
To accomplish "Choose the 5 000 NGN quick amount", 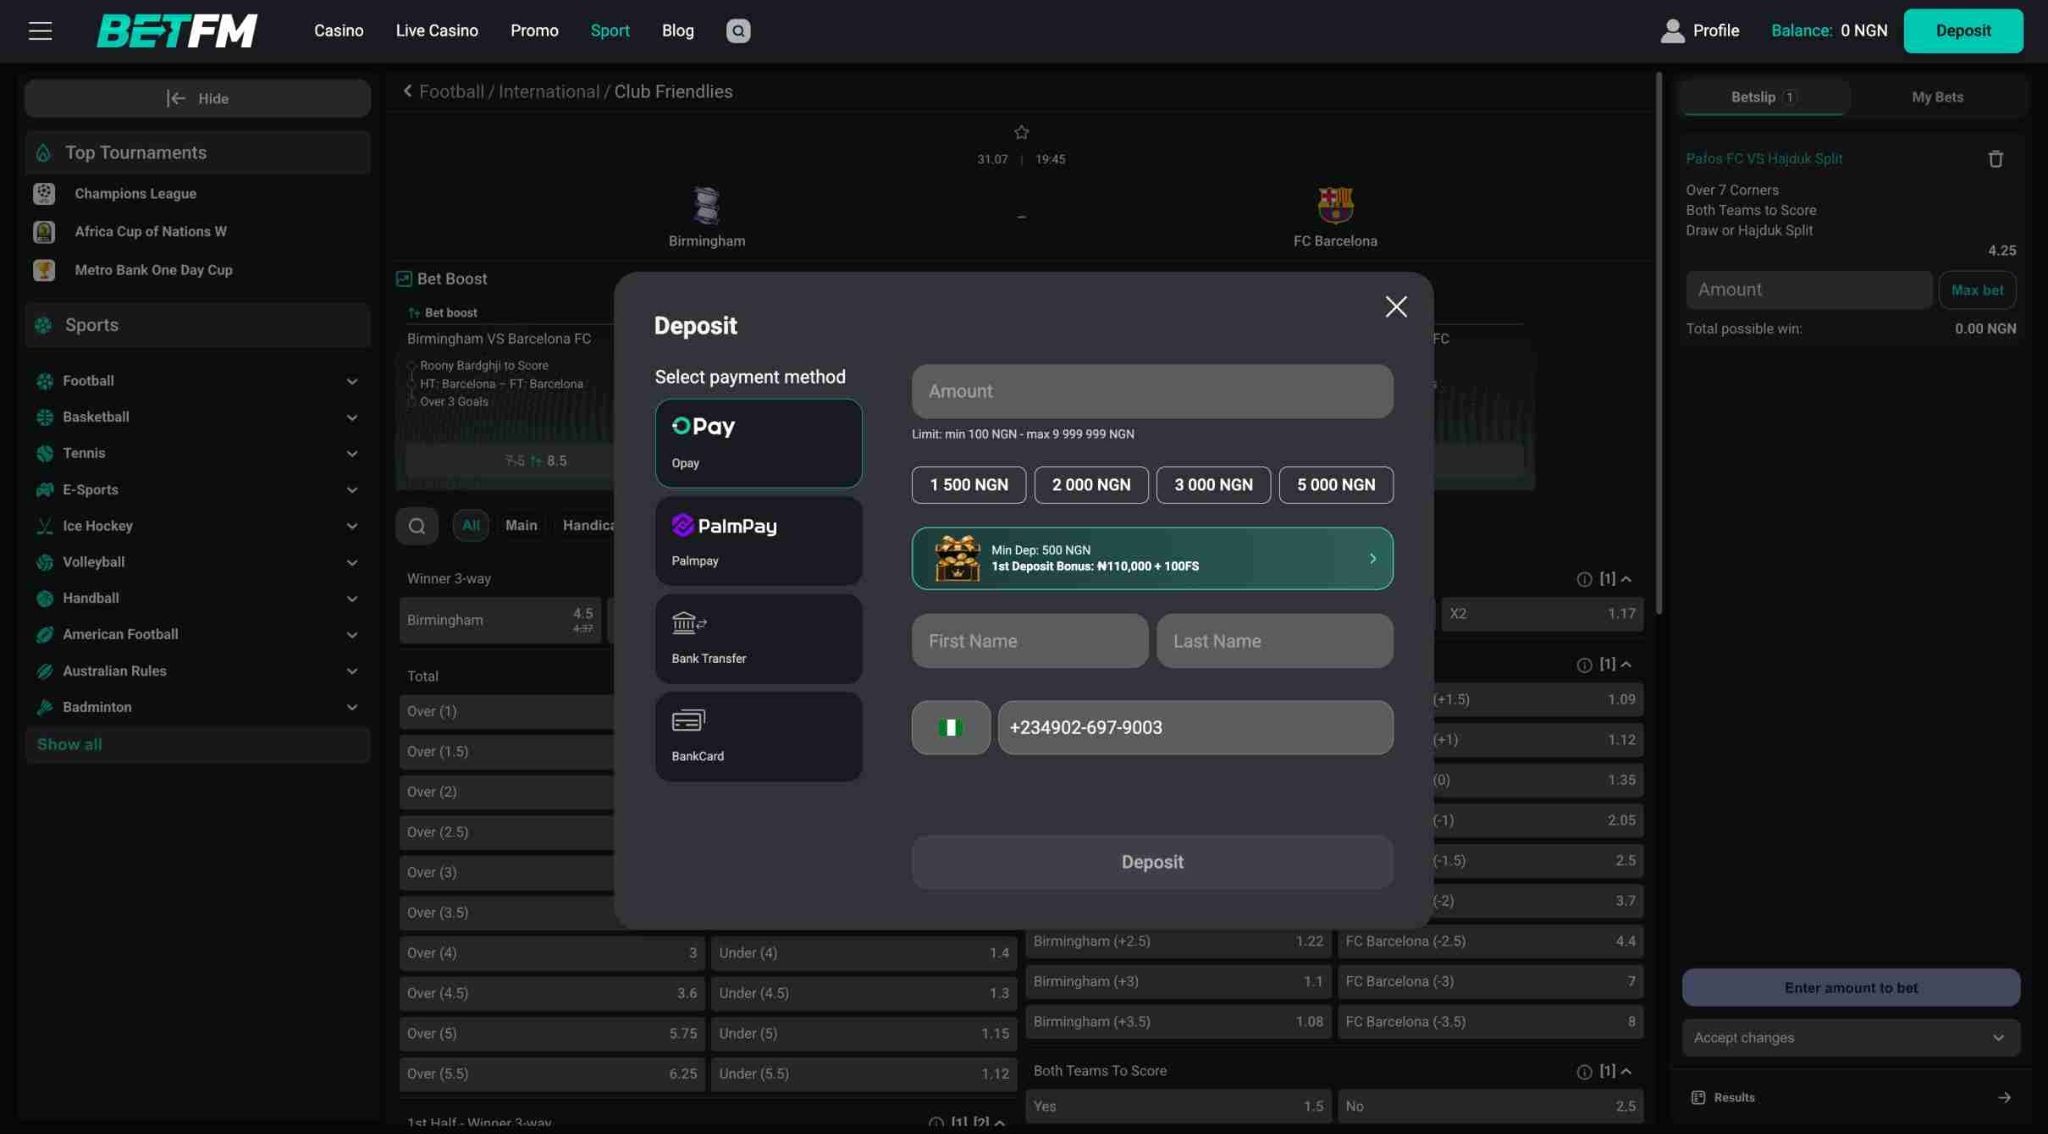I will (1336, 485).
